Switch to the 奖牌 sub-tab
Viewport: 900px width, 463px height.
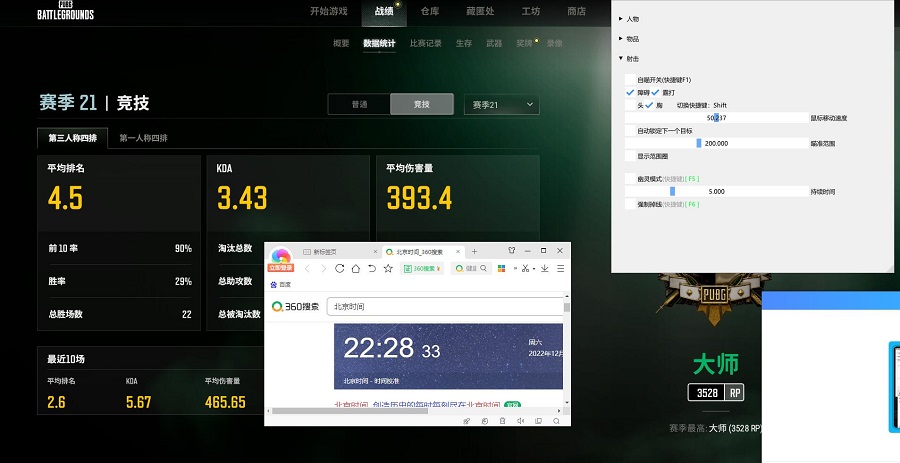(x=524, y=43)
